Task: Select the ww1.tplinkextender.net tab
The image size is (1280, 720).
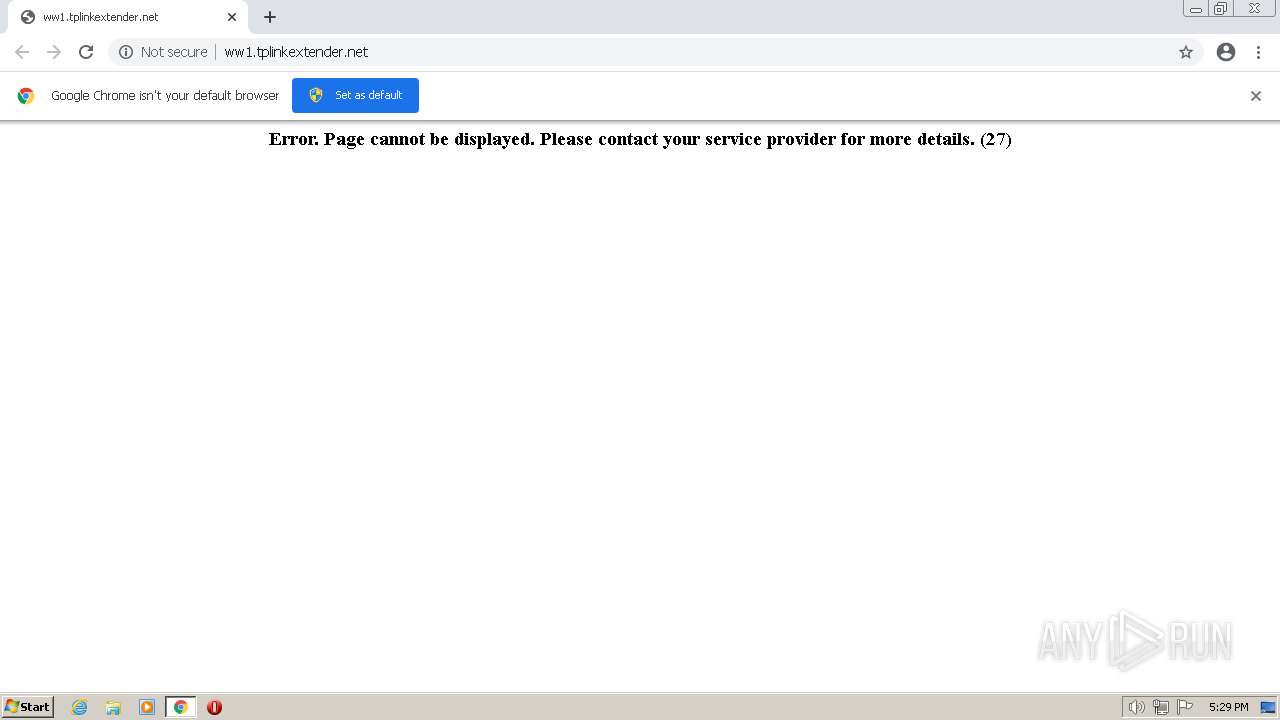Action: tap(128, 17)
